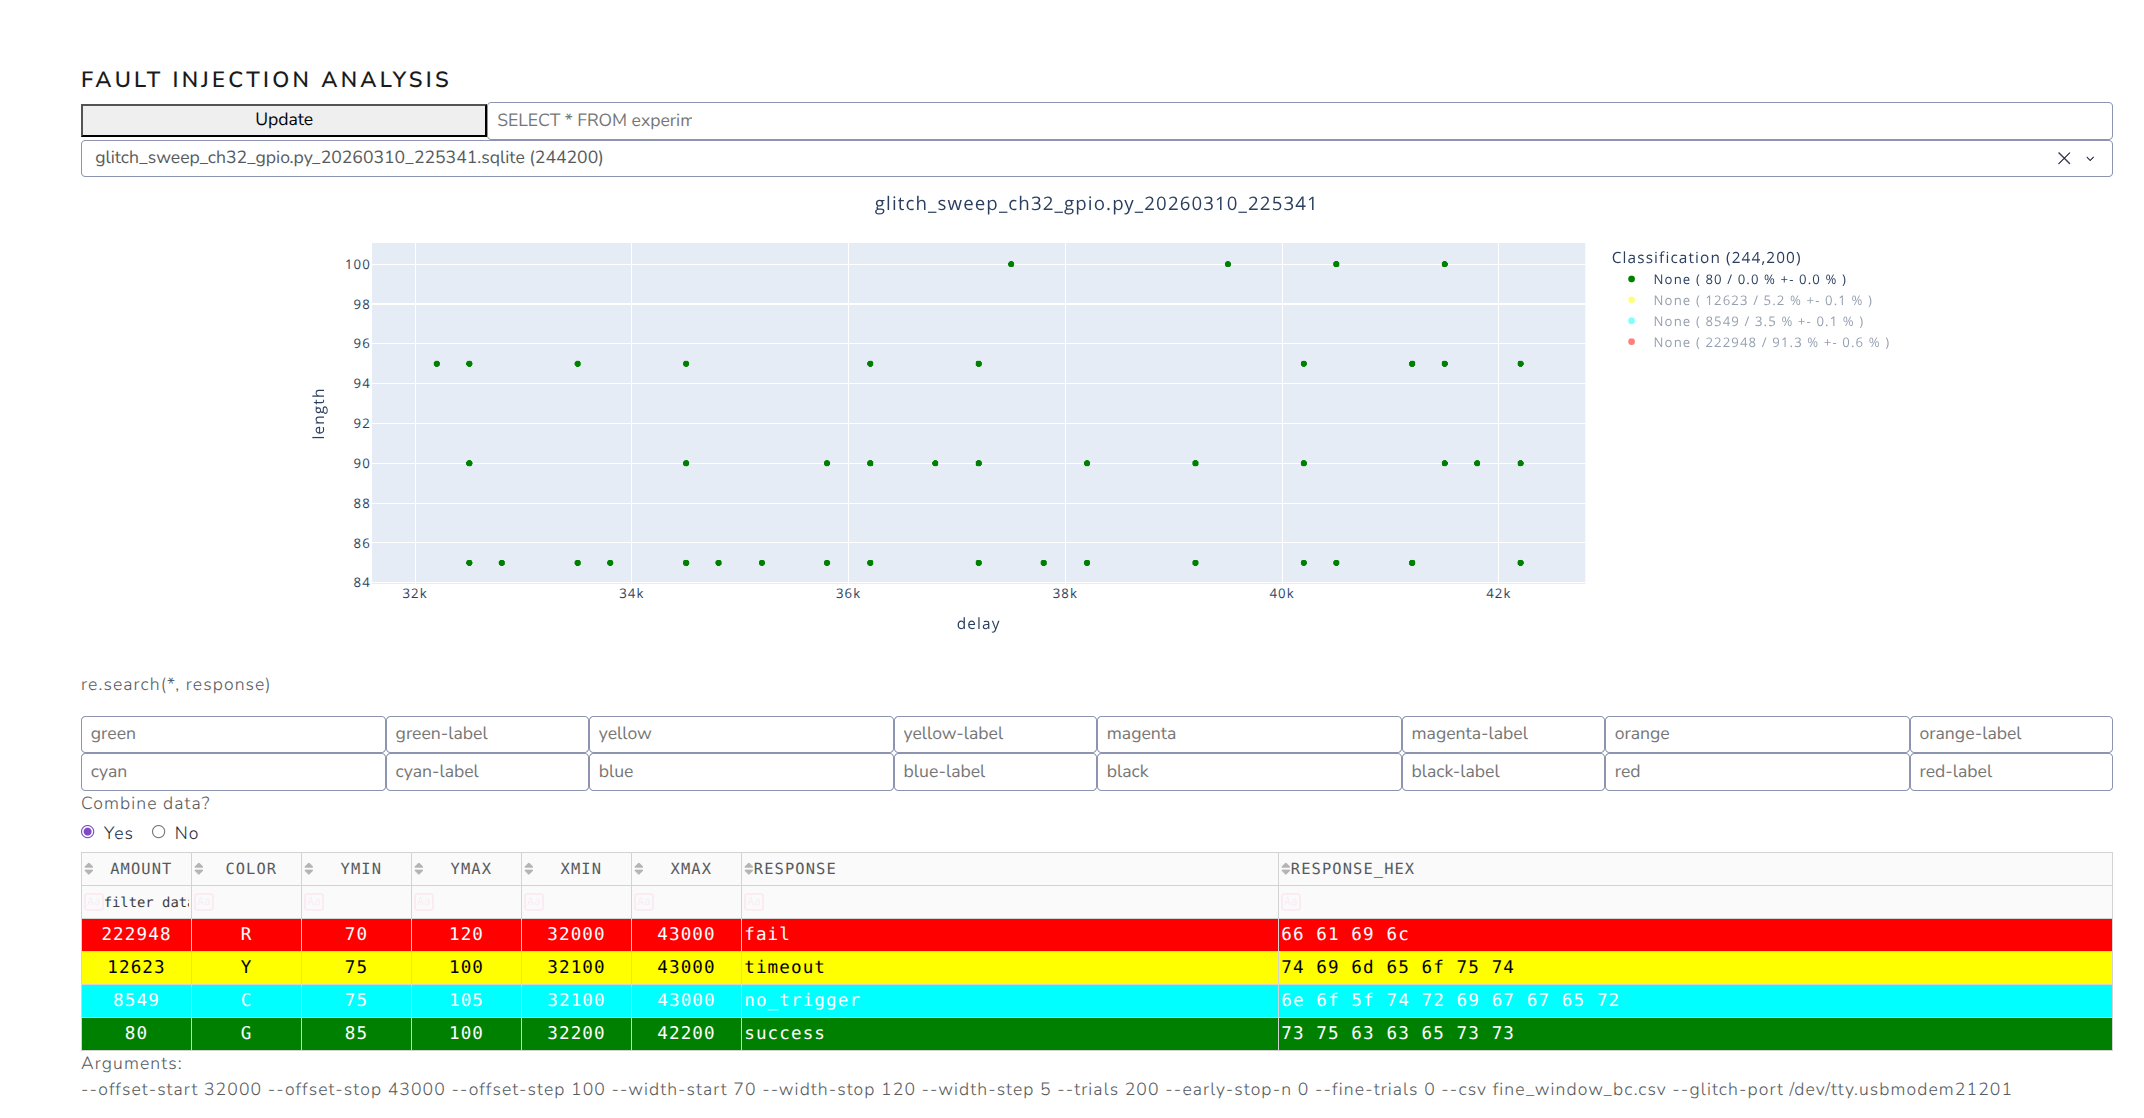Sort by XMAX column arrows
Viewport: 2144px width, 1118px height.
coord(639,869)
